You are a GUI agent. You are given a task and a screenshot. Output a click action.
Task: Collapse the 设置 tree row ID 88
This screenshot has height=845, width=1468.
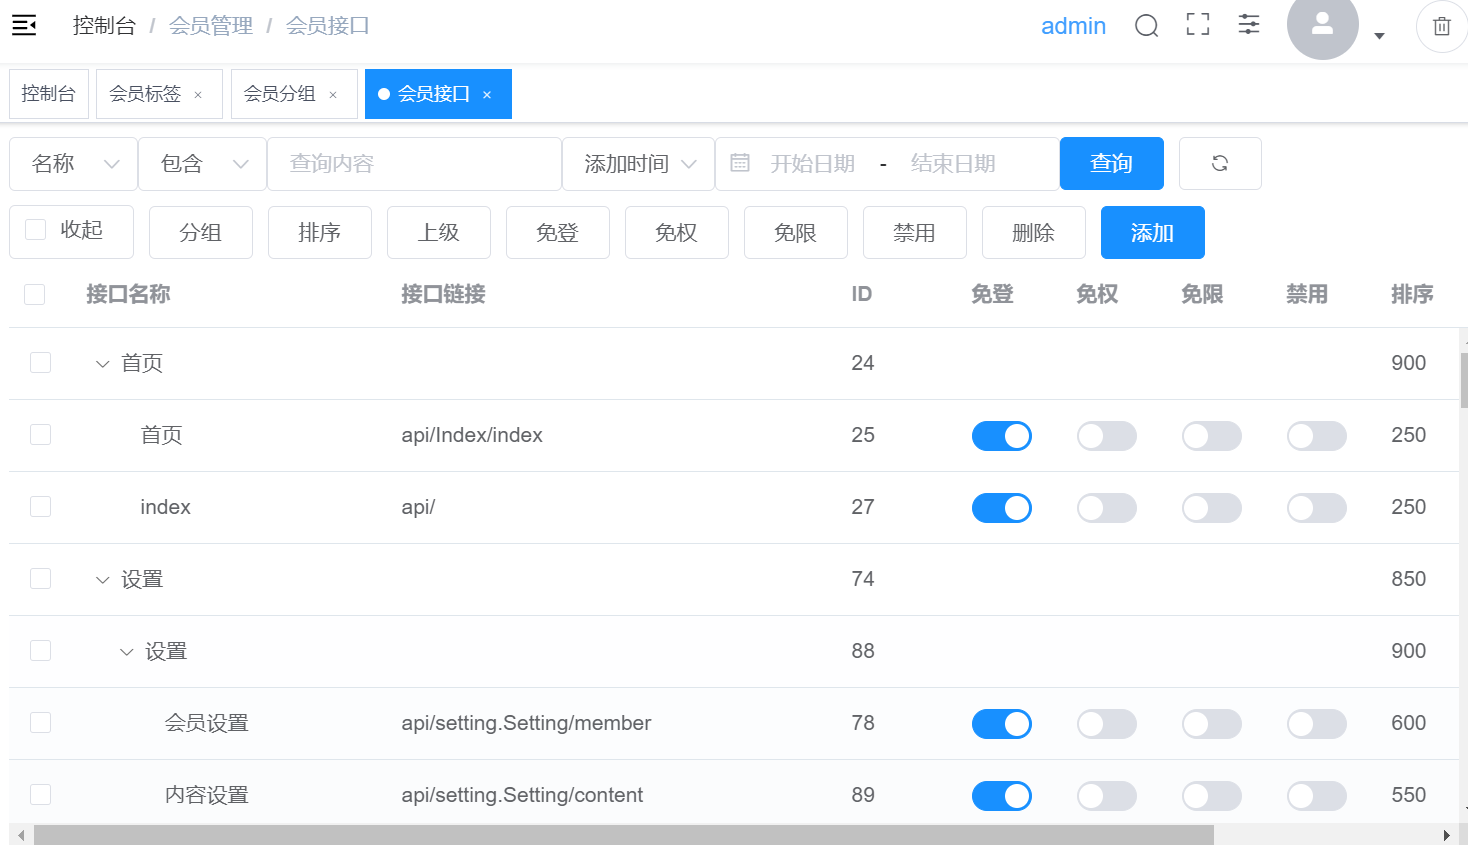point(126,652)
